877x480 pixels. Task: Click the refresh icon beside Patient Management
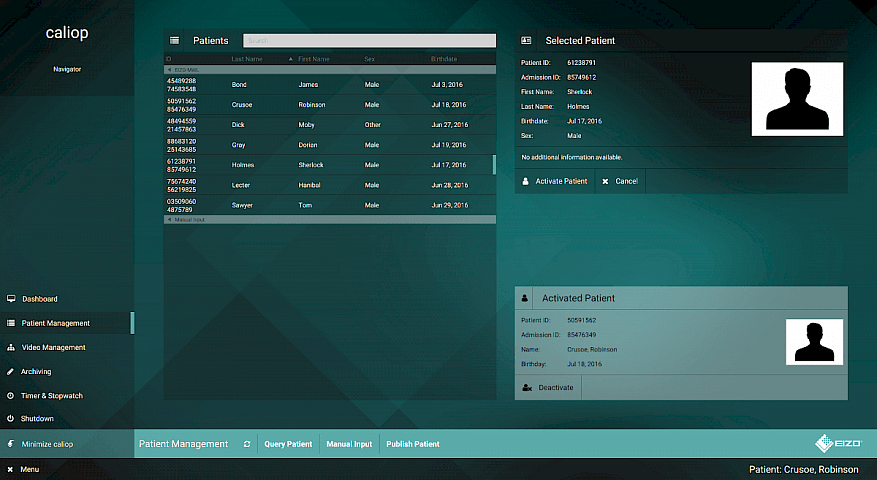pos(246,444)
